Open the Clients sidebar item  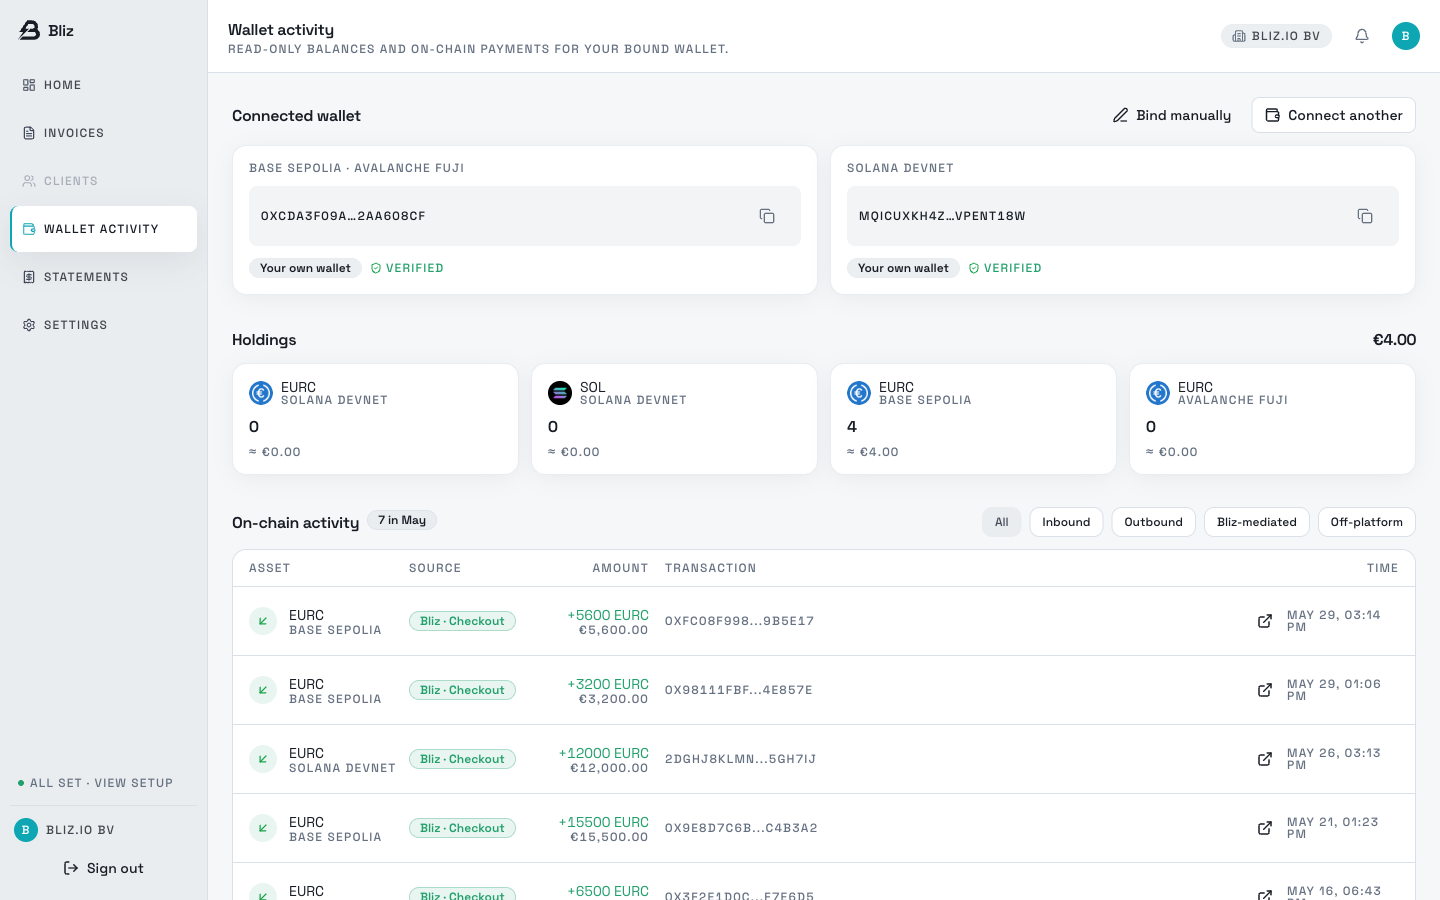[103, 181]
